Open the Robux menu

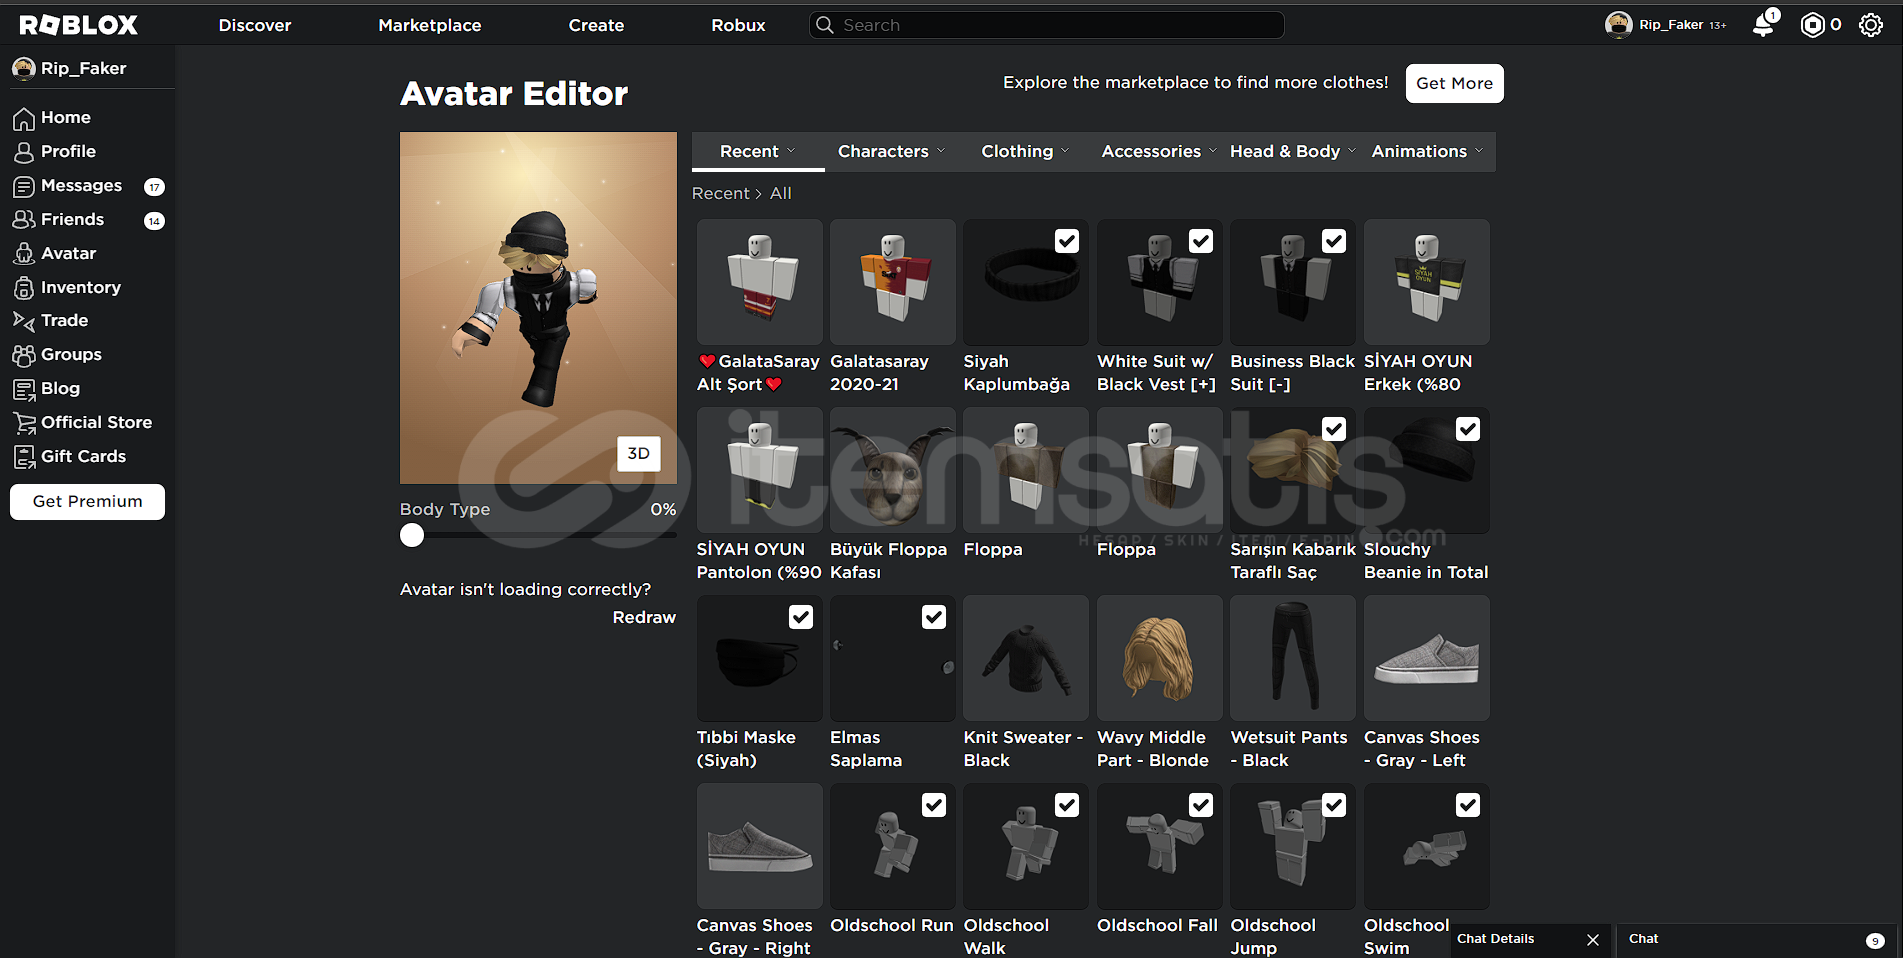coord(738,25)
